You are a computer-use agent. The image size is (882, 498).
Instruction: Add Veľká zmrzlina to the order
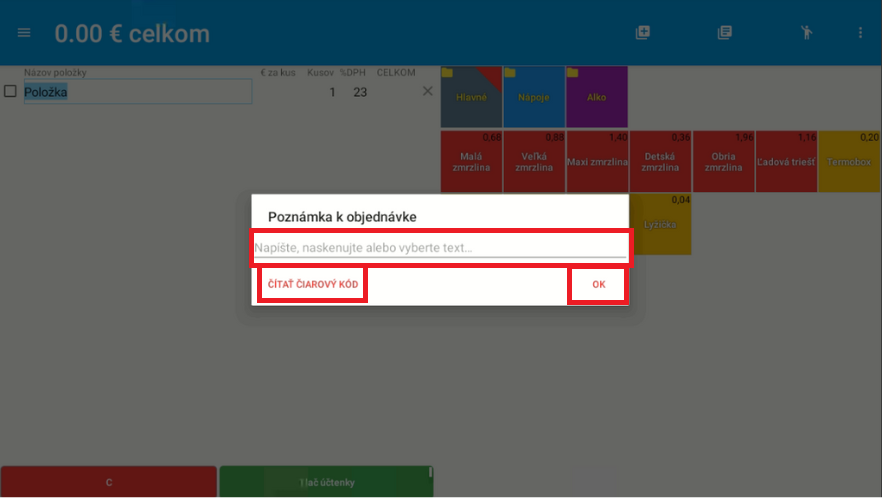pyautogui.click(x=534, y=161)
